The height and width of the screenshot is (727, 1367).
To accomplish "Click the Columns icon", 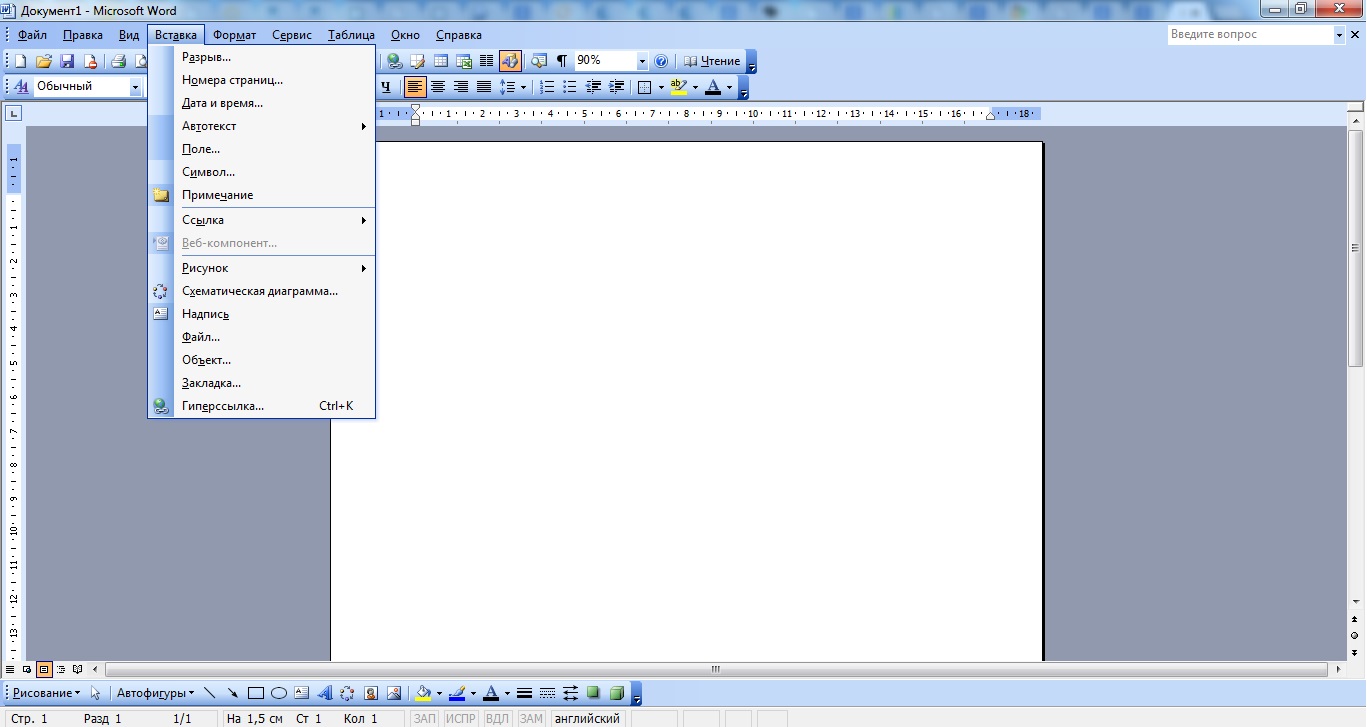I will pos(487,61).
